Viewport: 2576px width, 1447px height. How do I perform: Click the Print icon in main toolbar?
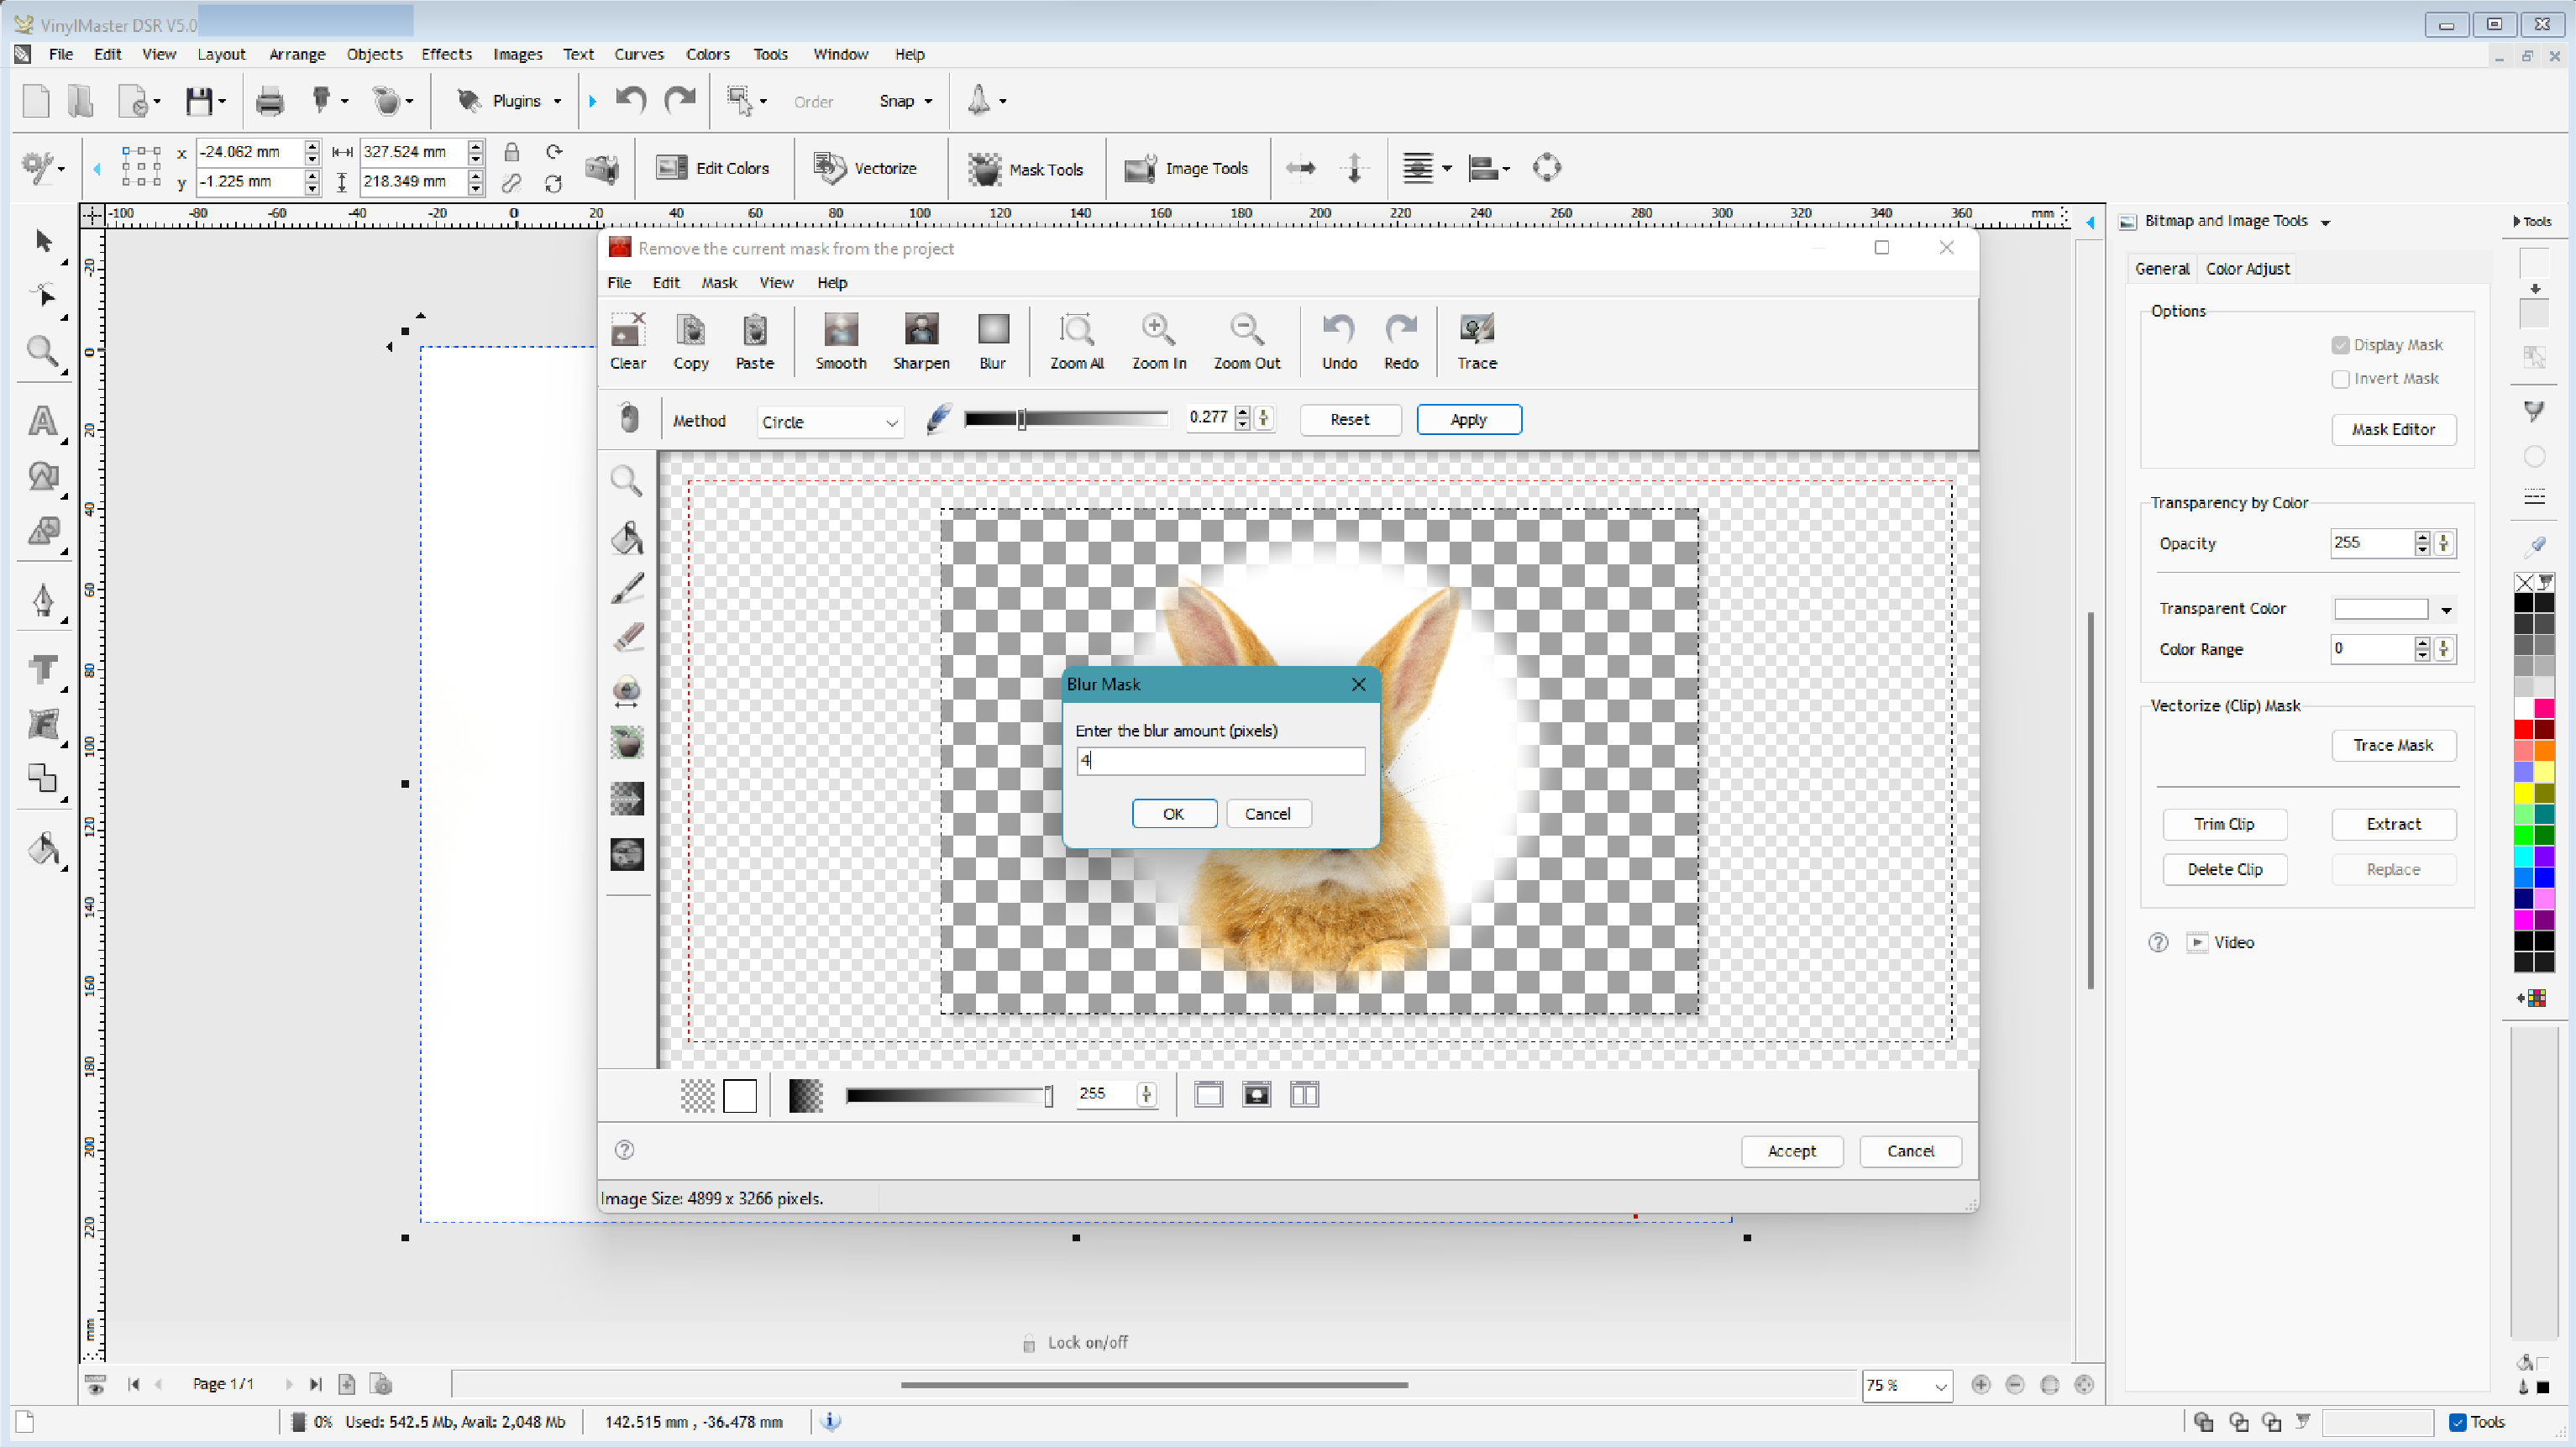269,101
